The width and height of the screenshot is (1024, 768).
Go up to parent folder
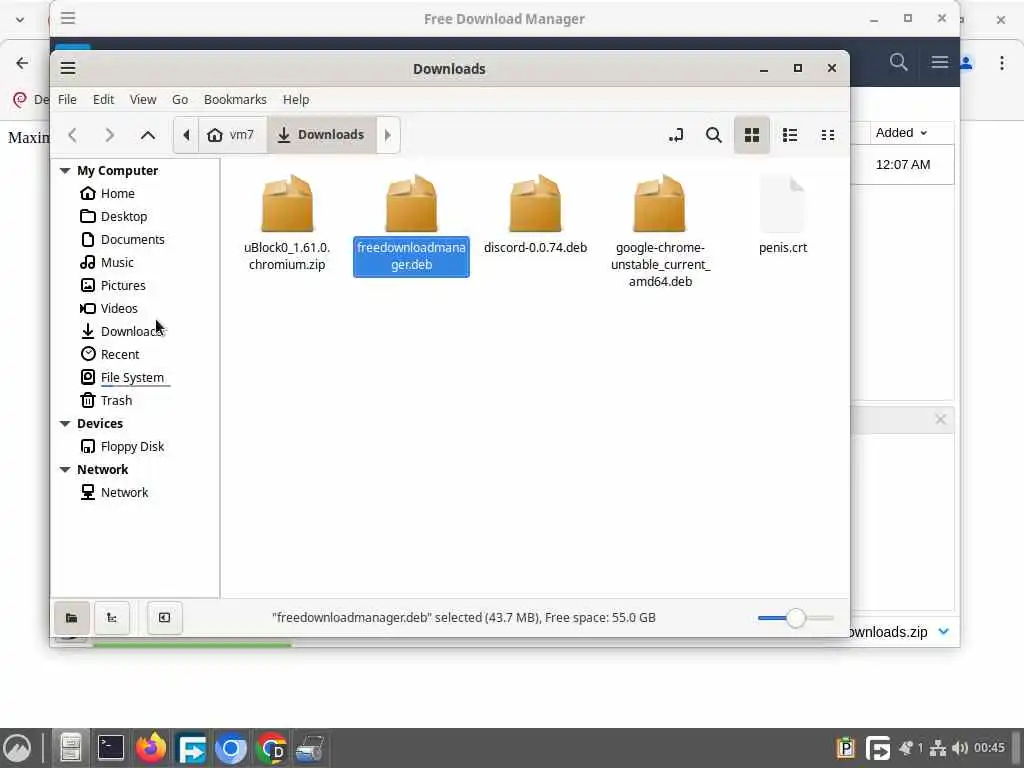tap(148, 135)
